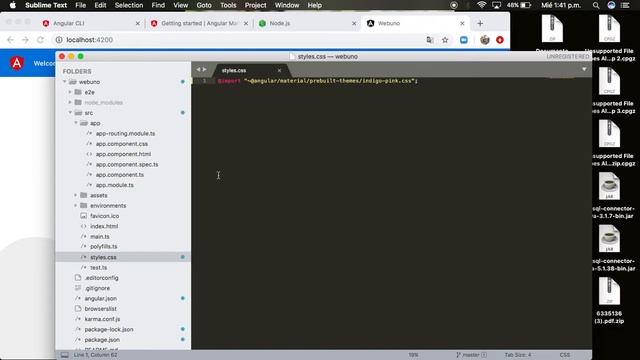
Task: Open the Tab Size selector
Action: pyautogui.click(x=518, y=355)
